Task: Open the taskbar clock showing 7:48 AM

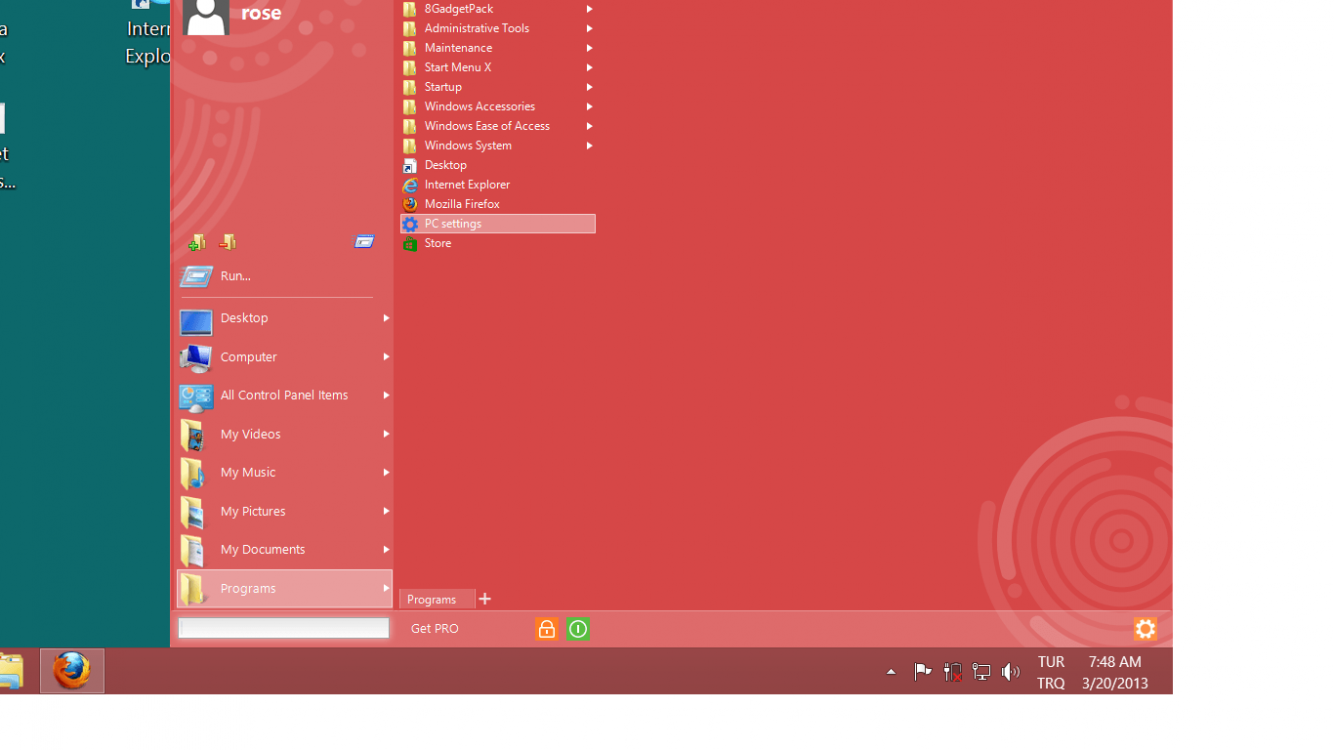Action: 1115,673
